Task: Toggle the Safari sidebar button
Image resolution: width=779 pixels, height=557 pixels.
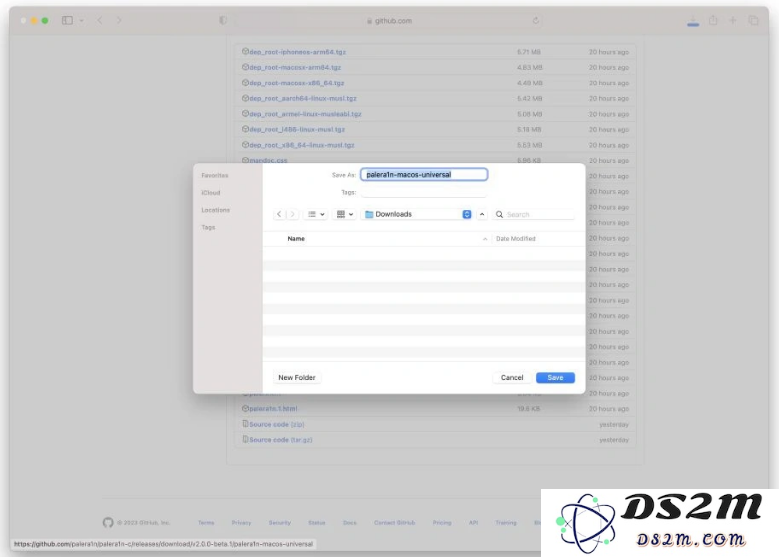Action: click(67, 20)
